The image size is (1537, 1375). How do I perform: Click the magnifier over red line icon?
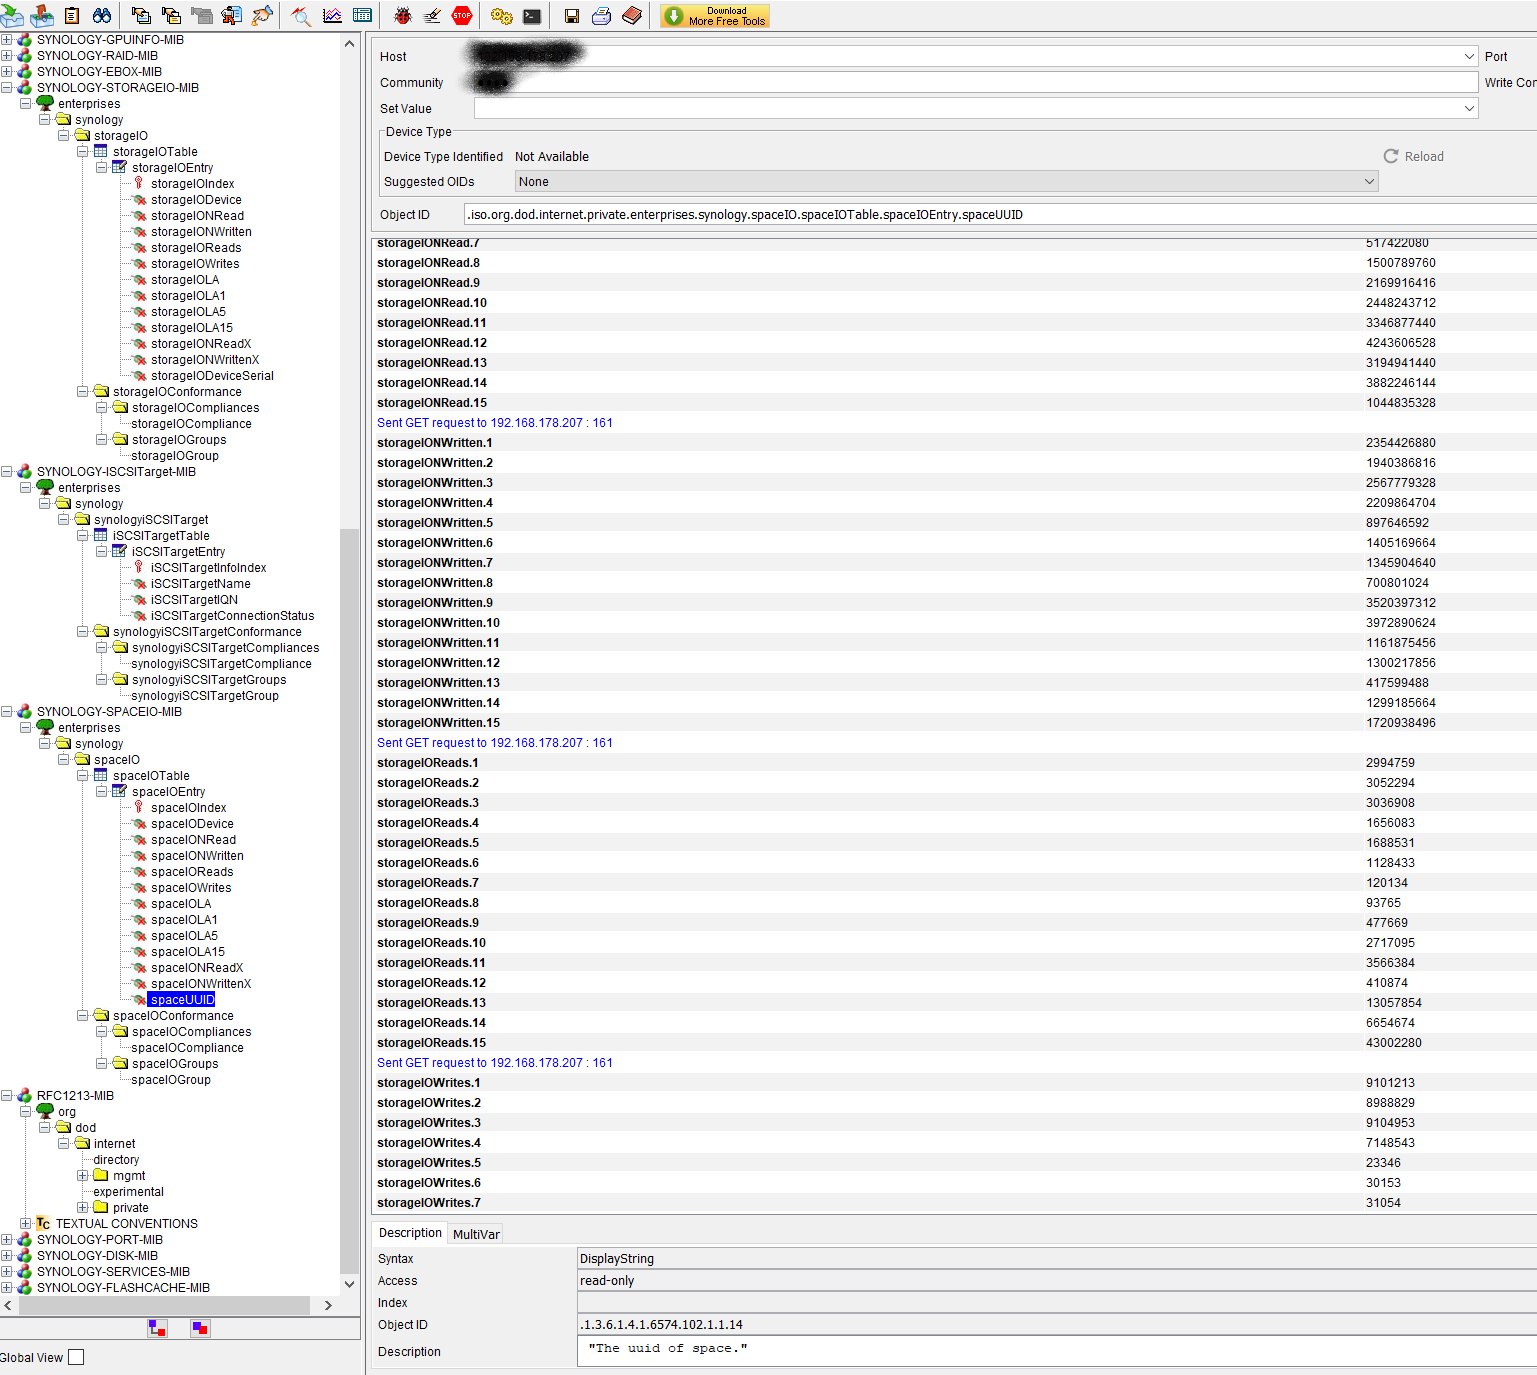pos(301,16)
